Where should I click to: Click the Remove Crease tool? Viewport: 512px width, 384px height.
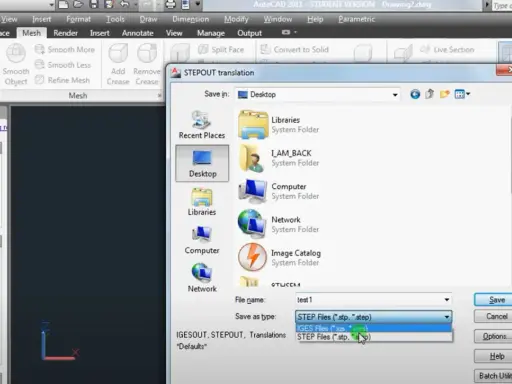pyautogui.click(x=147, y=64)
